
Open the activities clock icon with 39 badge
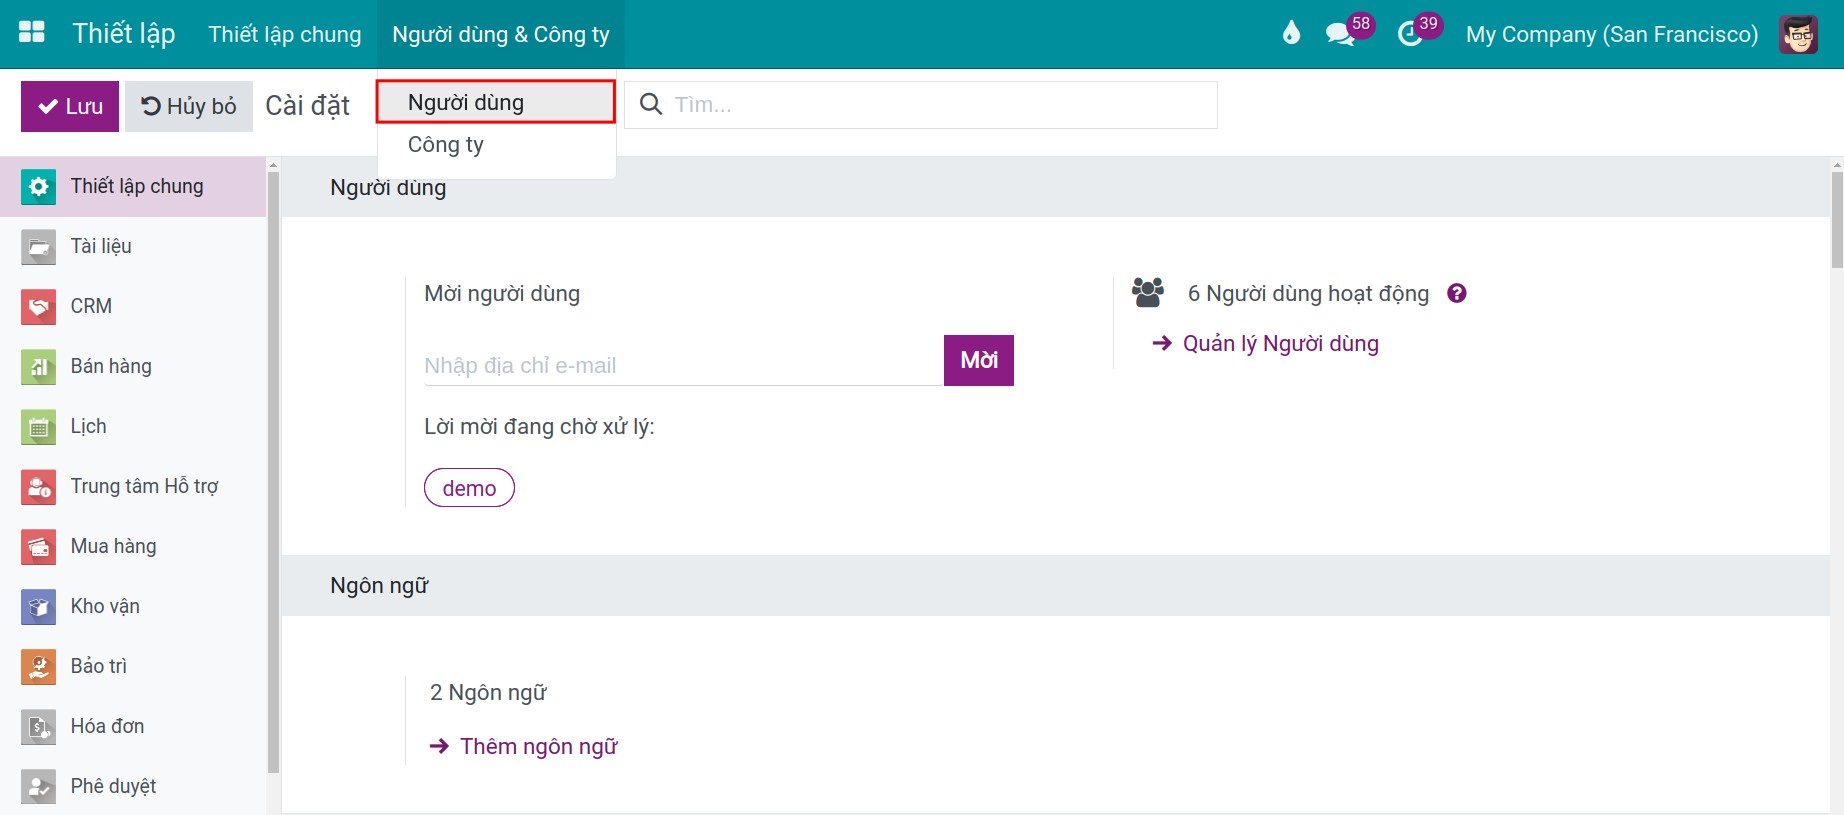pos(1410,34)
